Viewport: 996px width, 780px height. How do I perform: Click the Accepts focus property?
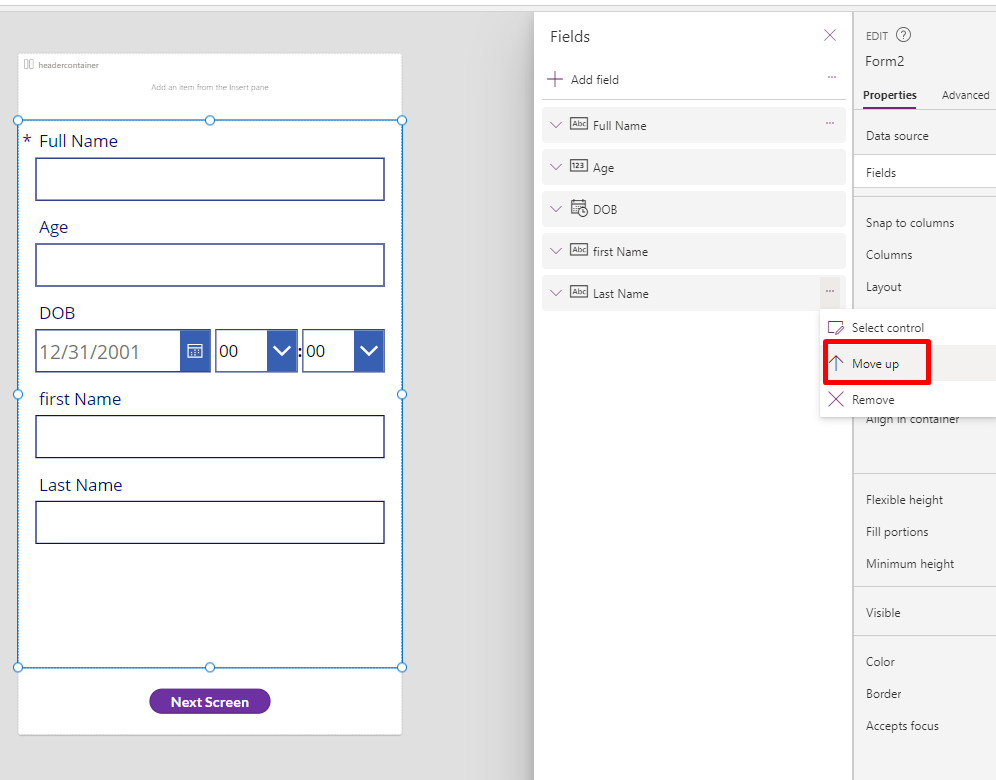pyautogui.click(x=902, y=725)
